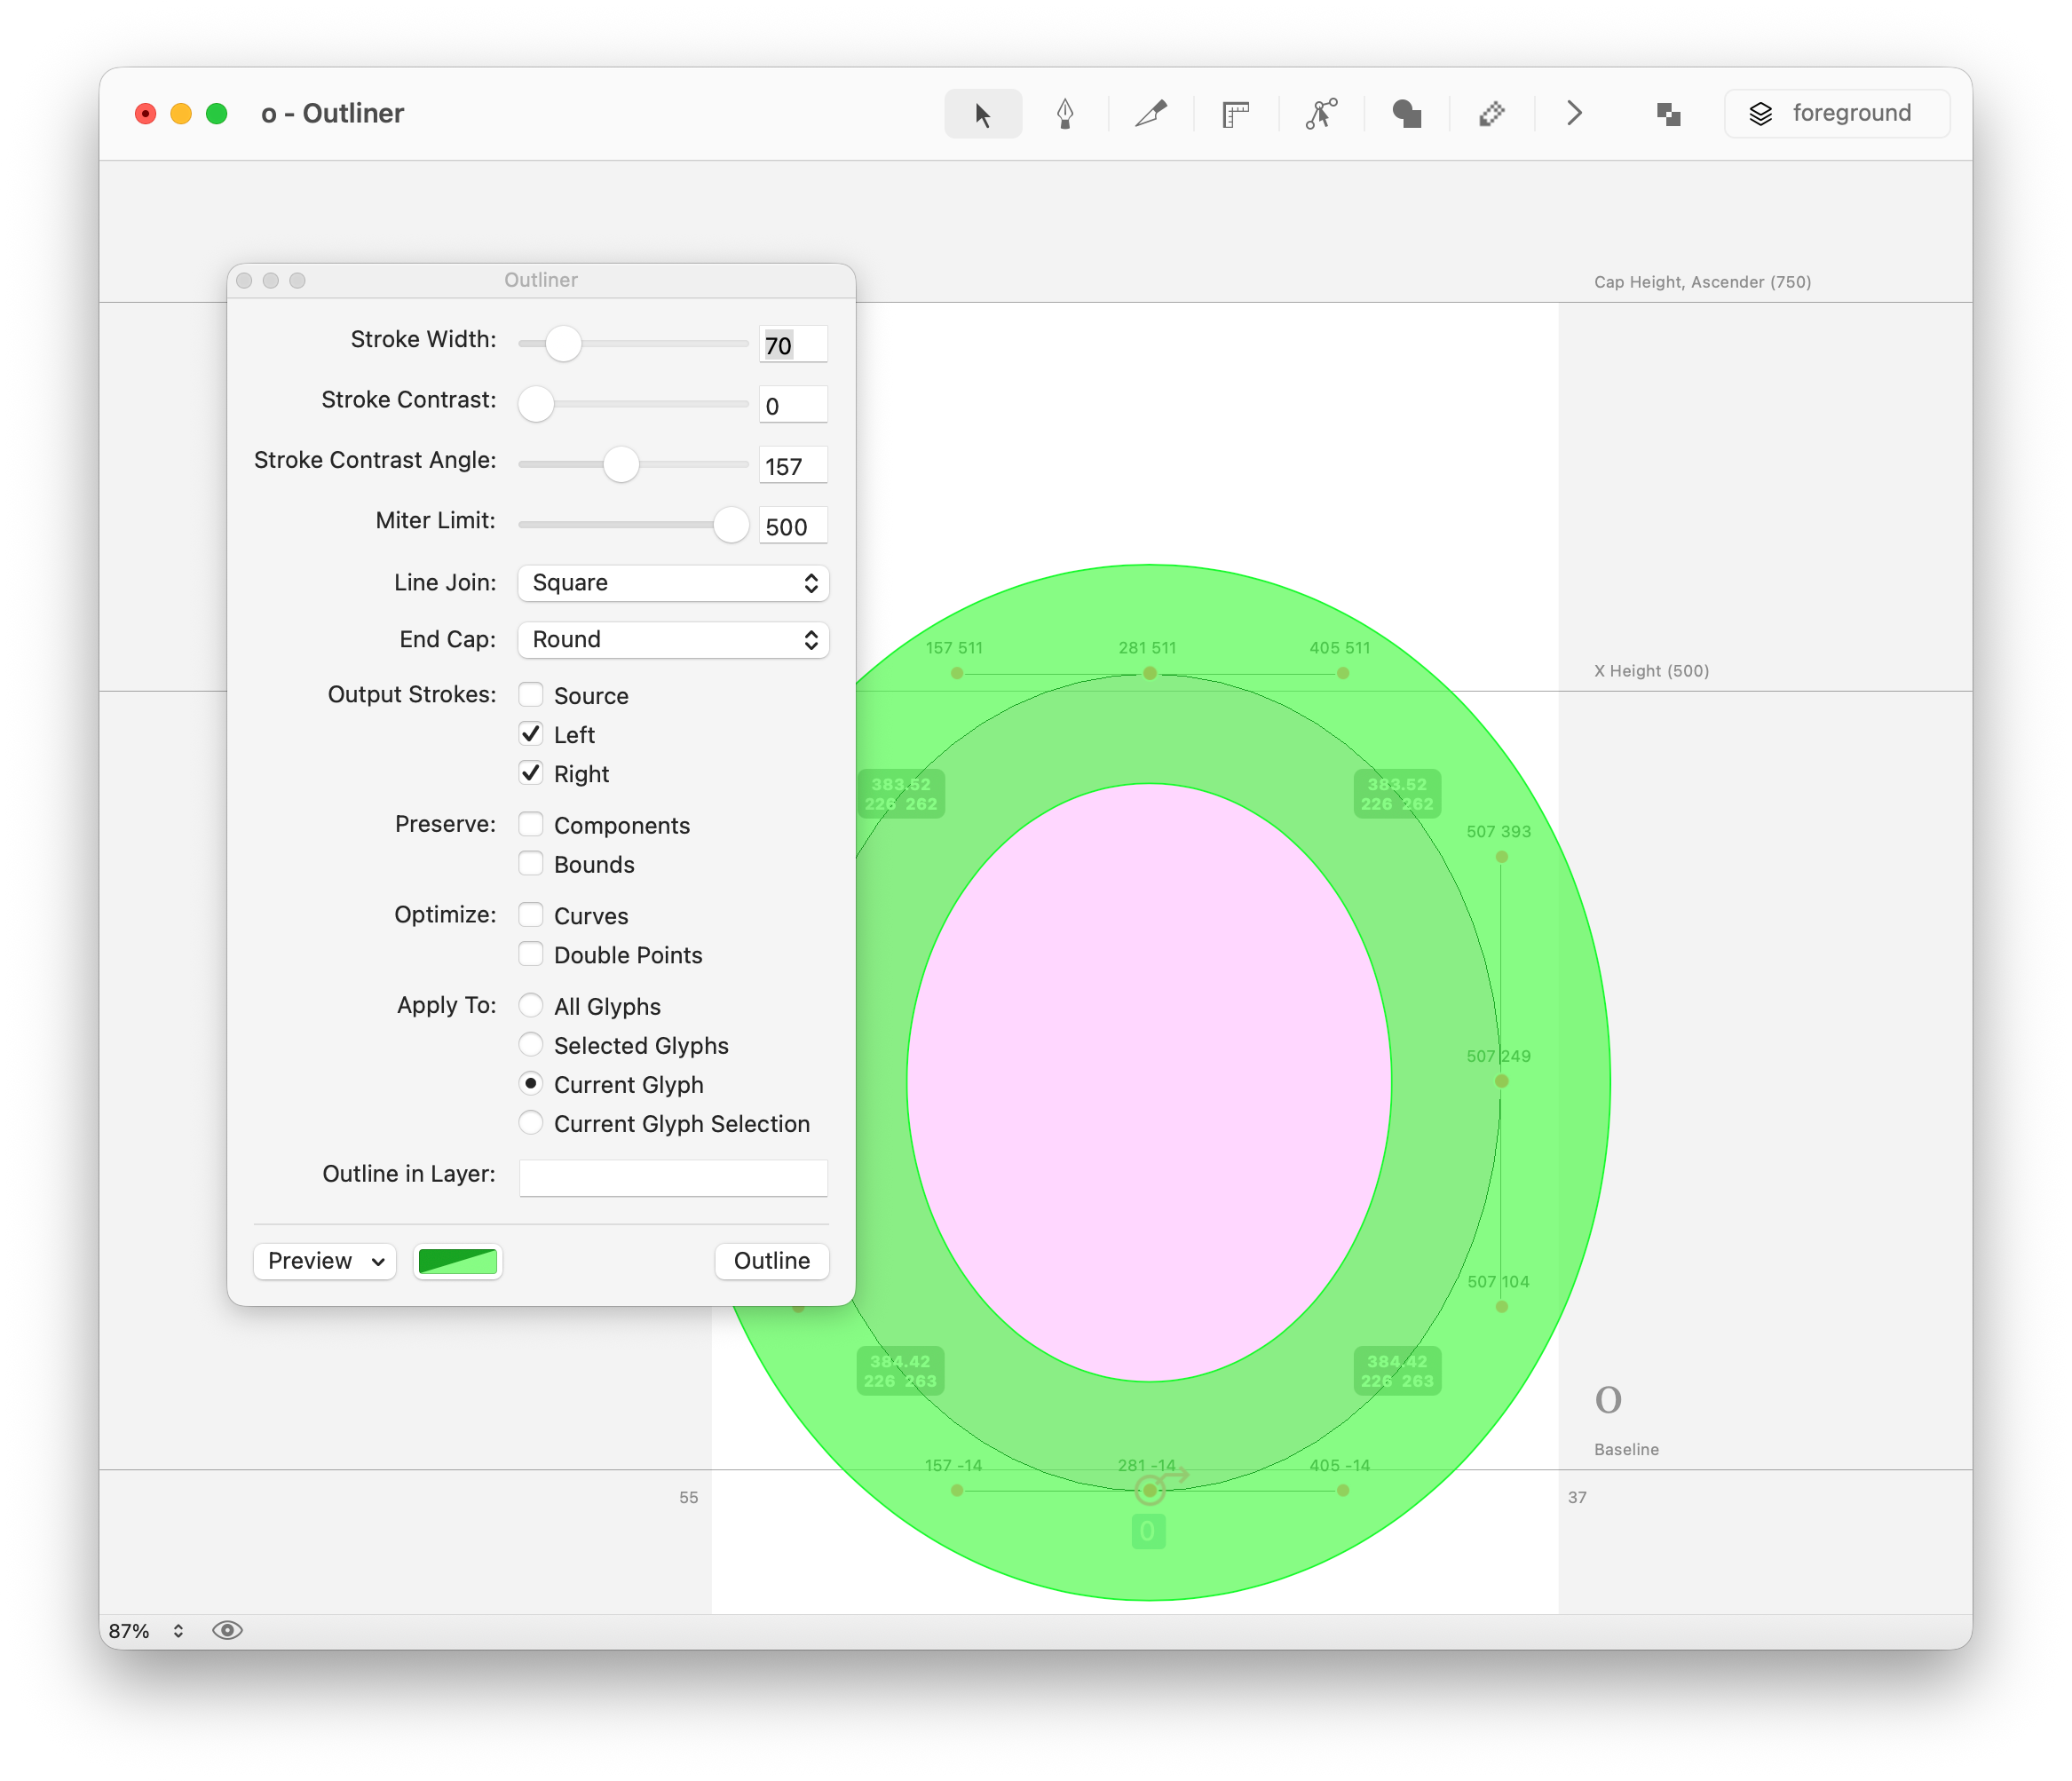Image resolution: width=2072 pixels, height=1781 pixels.
Task: Click the overlapping squares toolbar icon
Action: tap(1667, 114)
